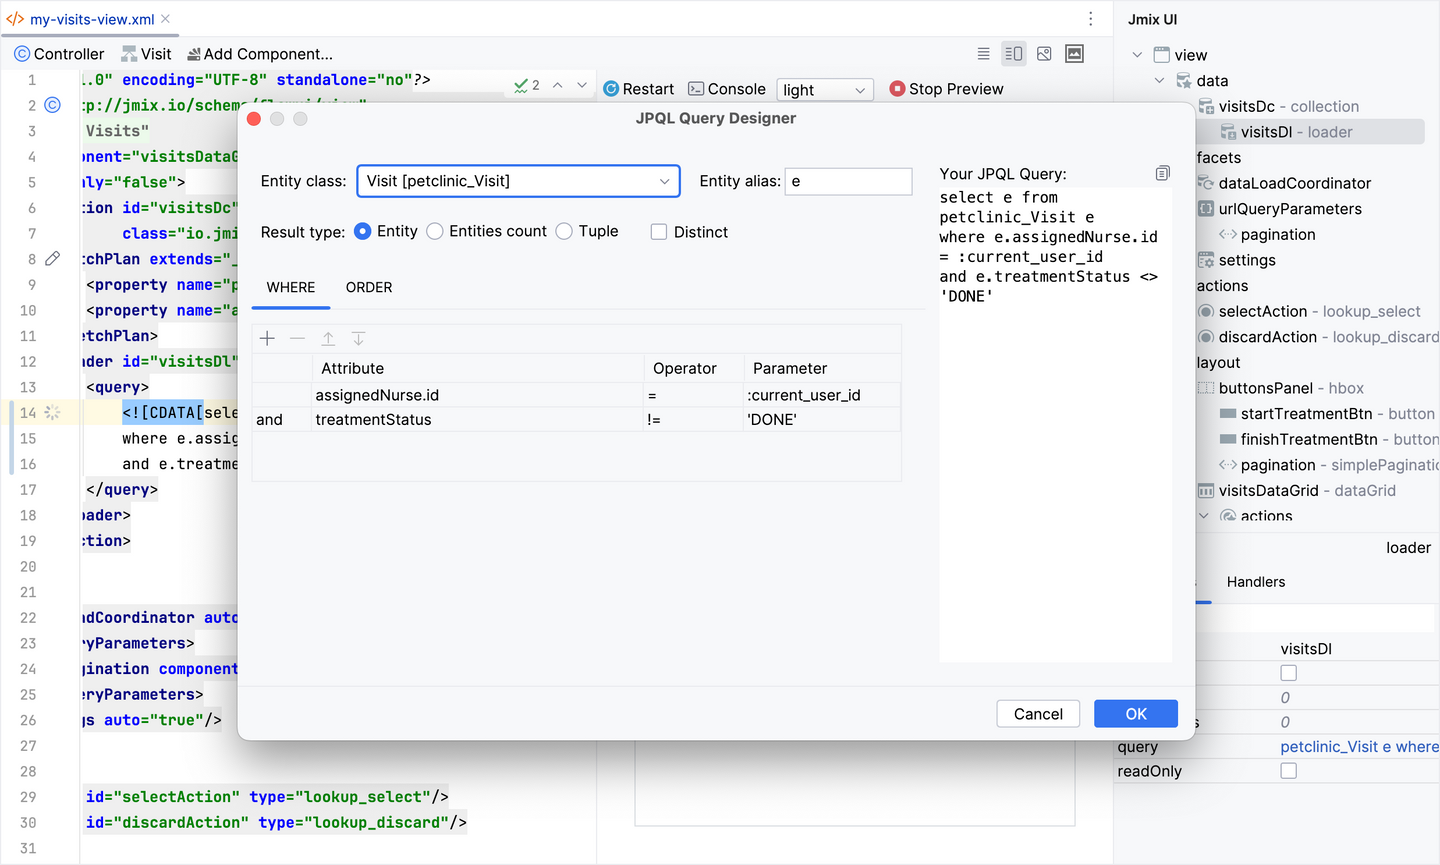The width and height of the screenshot is (1440, 865).
Task: Switch to the editor and preview split icon
Action: [x=1013, y=54]
